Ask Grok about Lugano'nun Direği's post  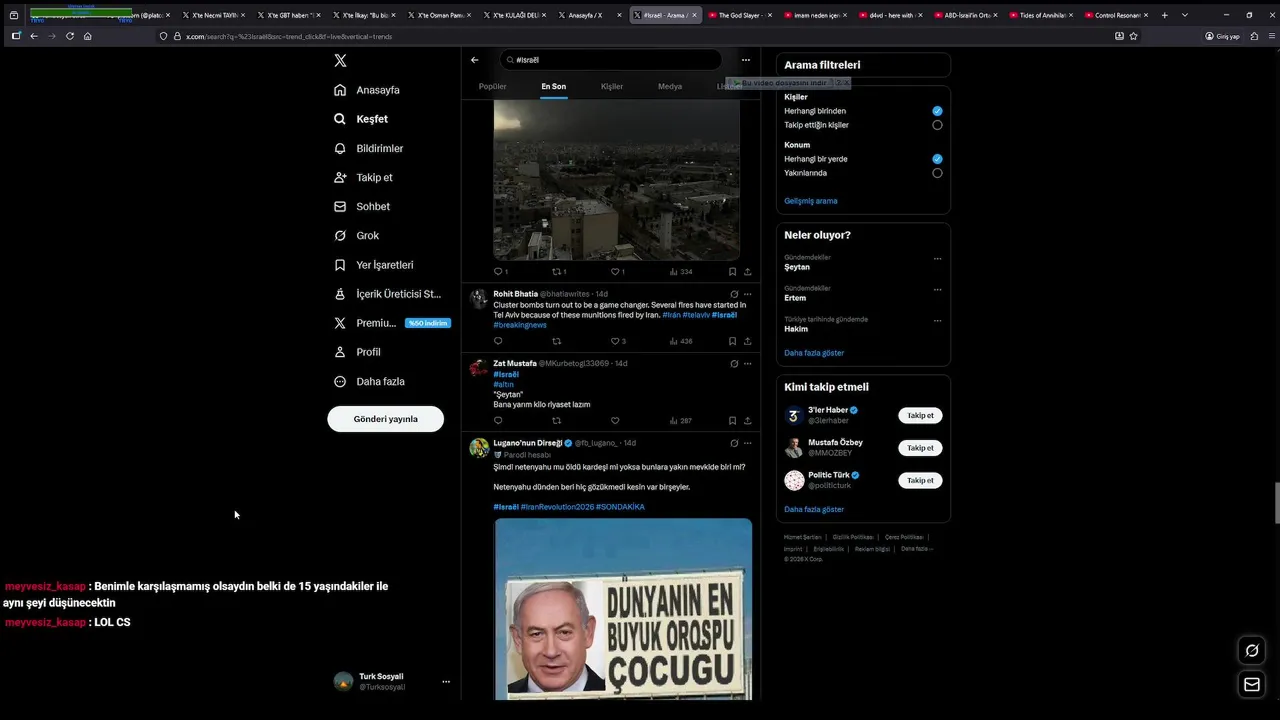coord(734,443)
